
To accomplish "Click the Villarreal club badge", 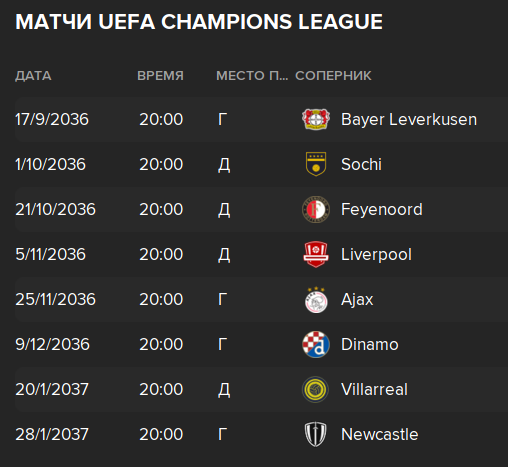I will point(315,389).
